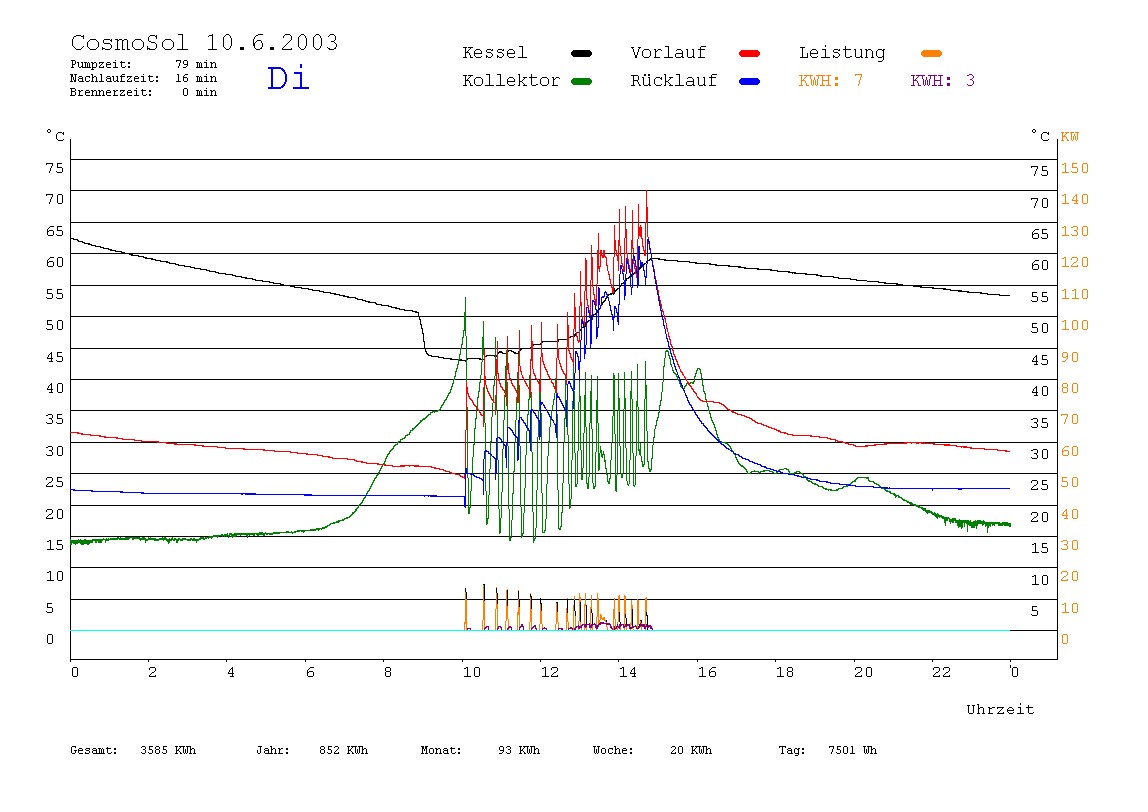Click the time axis label '8'
1148x812 pixels.
(388, 672)
